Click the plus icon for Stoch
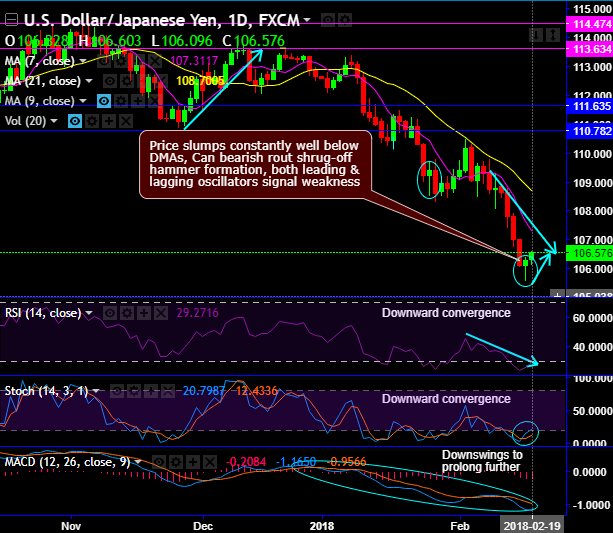The height and width of the screenshot is (533, 613). [151, 391]
